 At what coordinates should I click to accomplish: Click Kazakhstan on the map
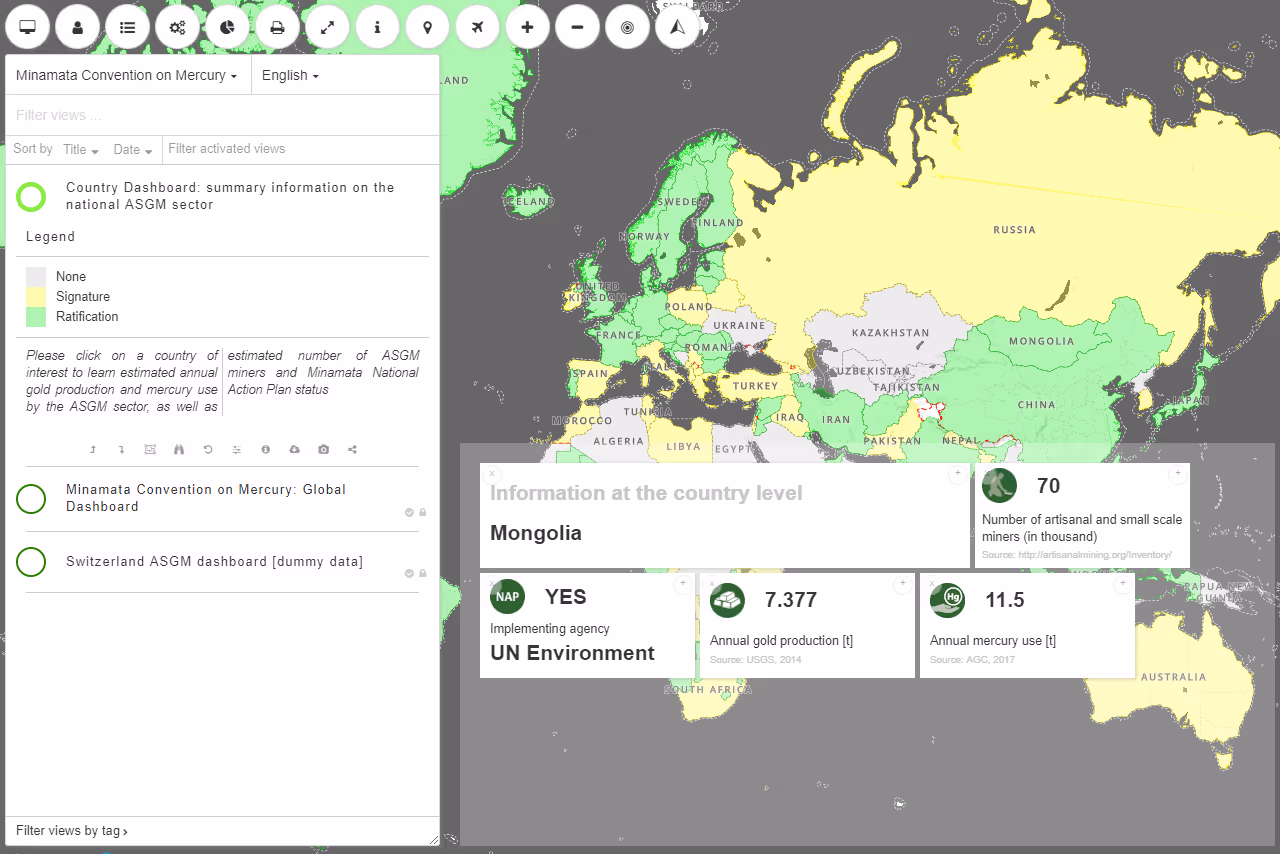click(x=890, y=333)
